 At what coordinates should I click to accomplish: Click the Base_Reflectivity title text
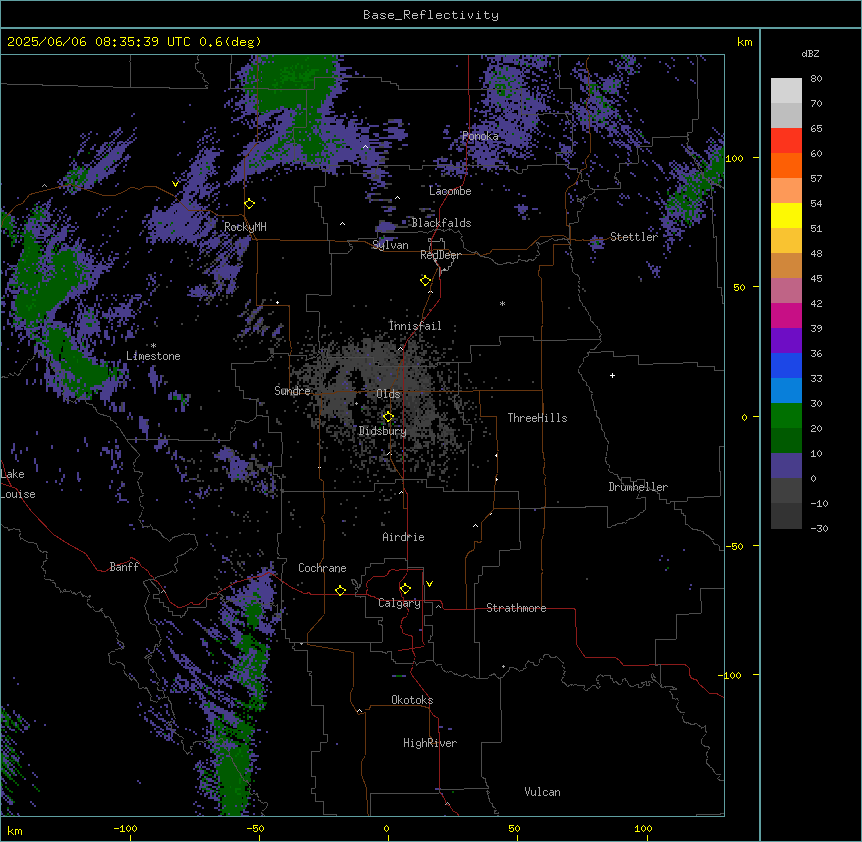click(431, 15)
